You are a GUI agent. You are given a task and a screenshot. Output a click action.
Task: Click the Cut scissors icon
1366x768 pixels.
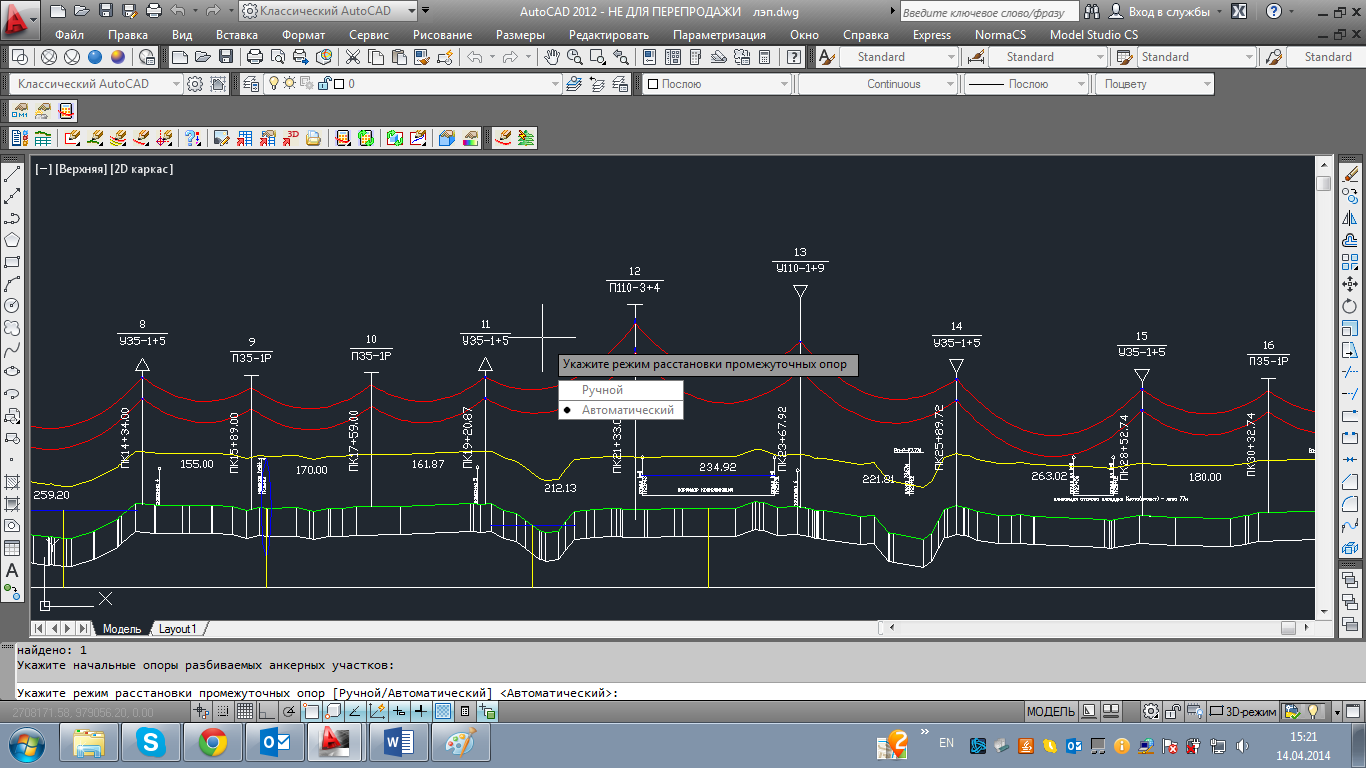click(353, 57)
